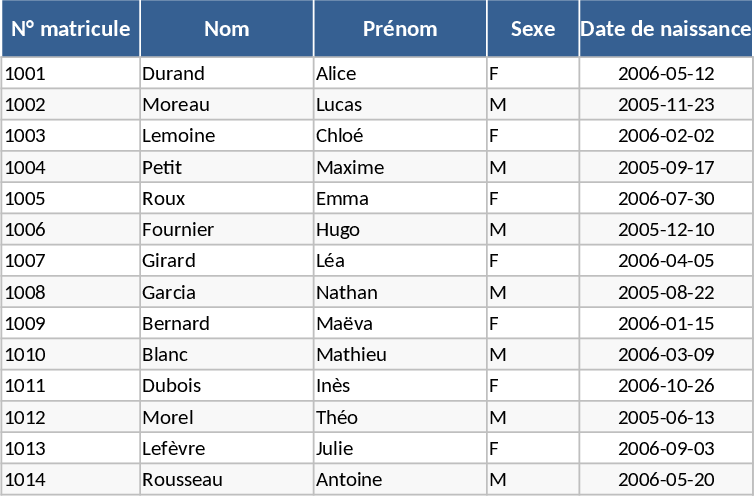Select the 'Lefèvre' name cell
Viewport: 754px width, 496px height.
(x=227, y=449)
